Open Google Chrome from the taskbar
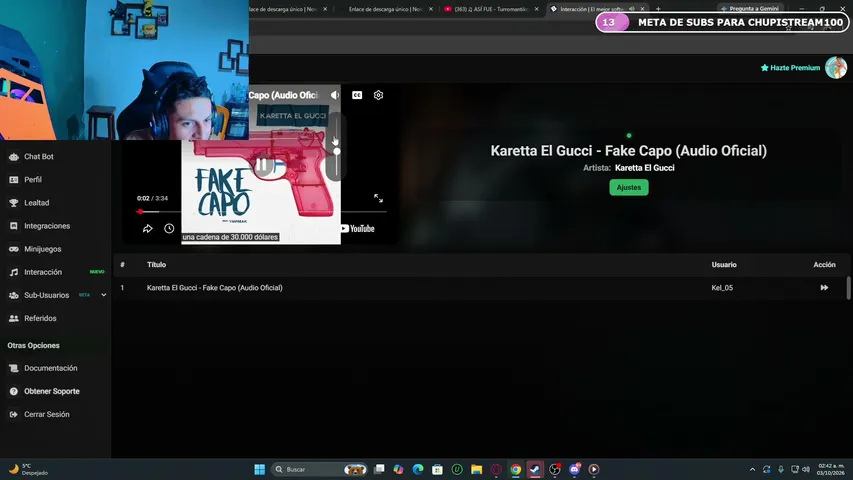Viewport: 853px width, 480px height. tap(516, 469)
